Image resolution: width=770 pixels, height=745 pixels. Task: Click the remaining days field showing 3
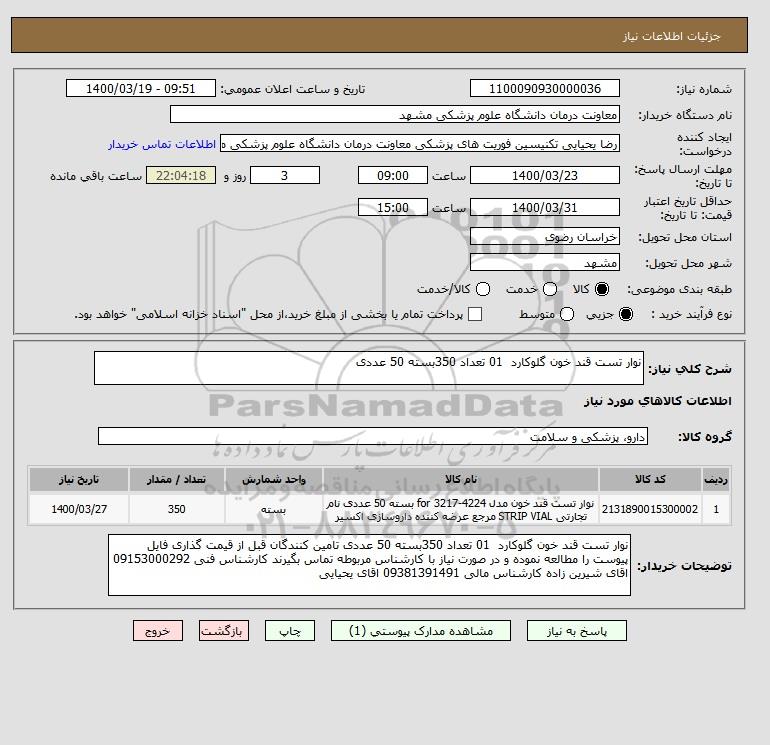(285, 175)
